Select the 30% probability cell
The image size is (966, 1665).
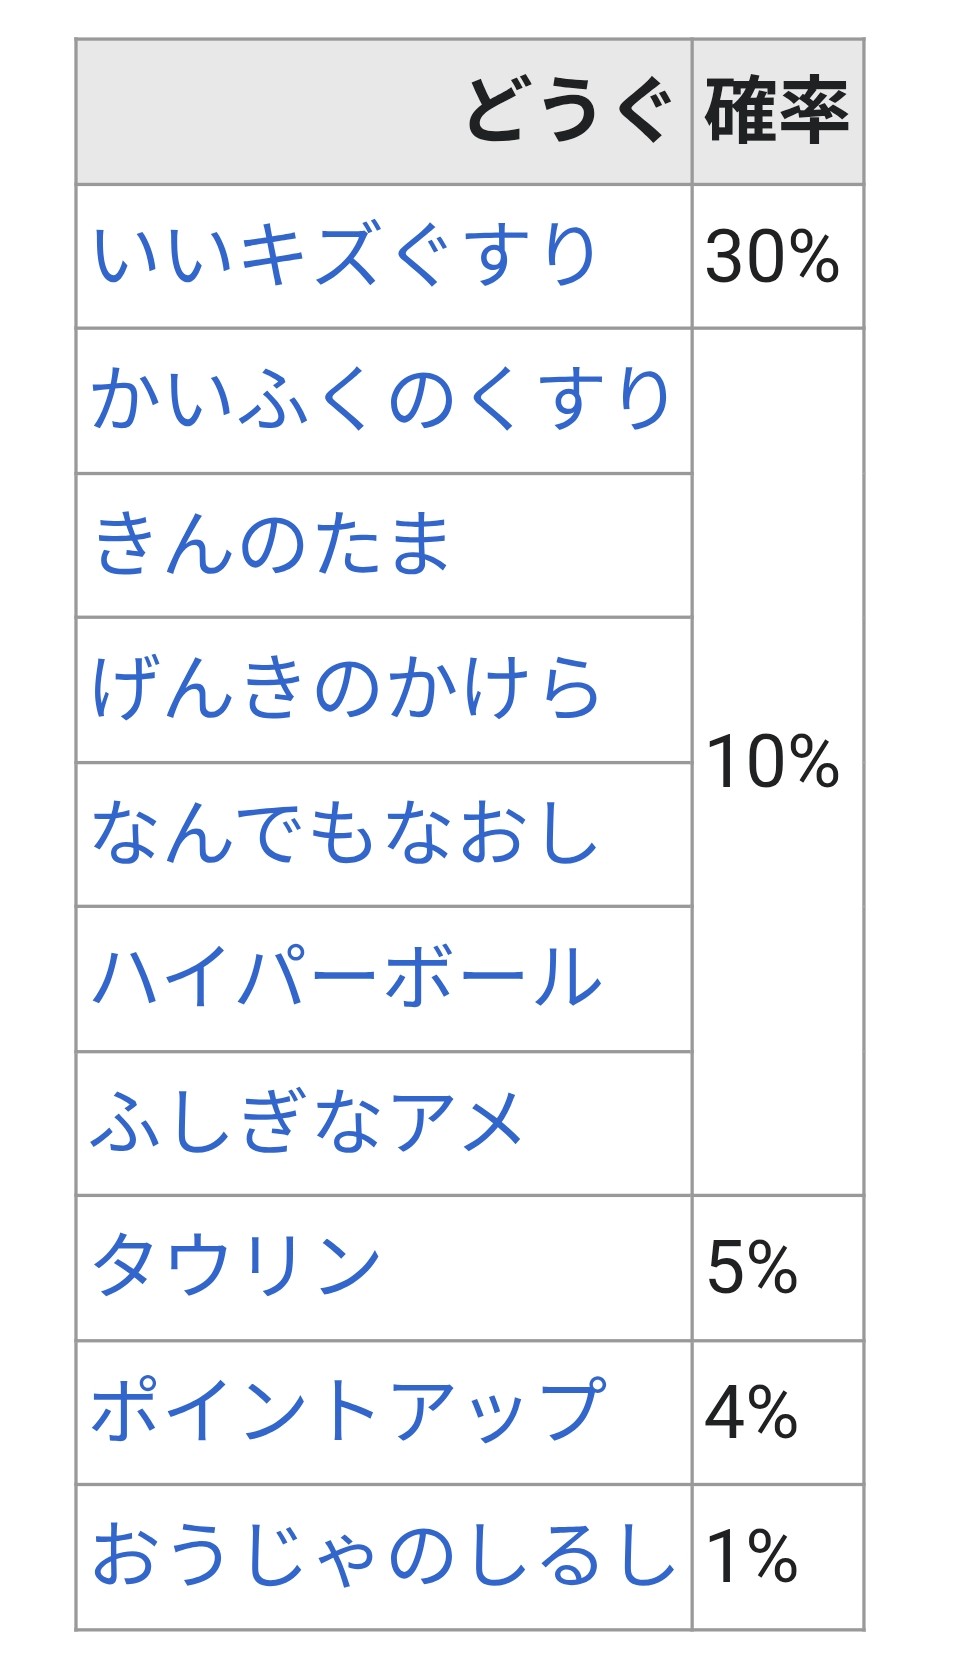tap(772, 257)
